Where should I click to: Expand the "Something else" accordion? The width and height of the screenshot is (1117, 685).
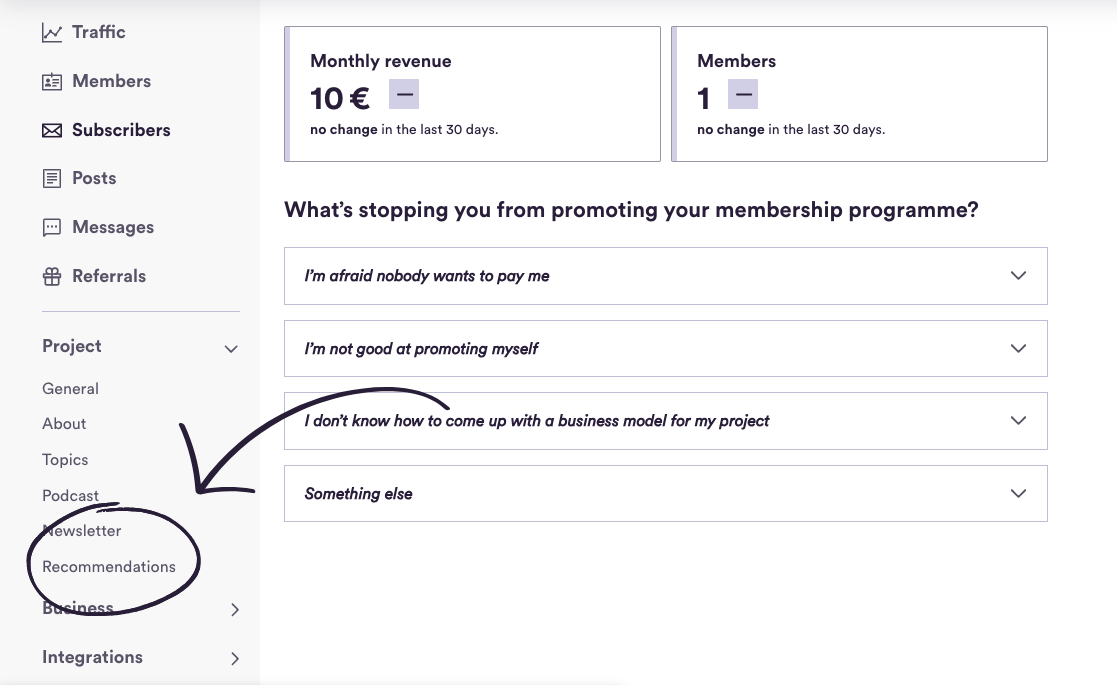665,493
